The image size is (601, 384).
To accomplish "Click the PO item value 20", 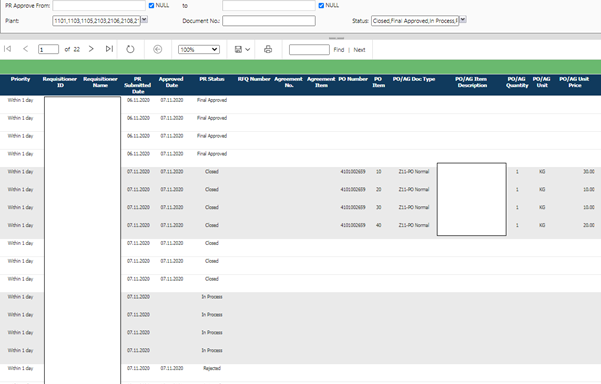I will [379, 190].
